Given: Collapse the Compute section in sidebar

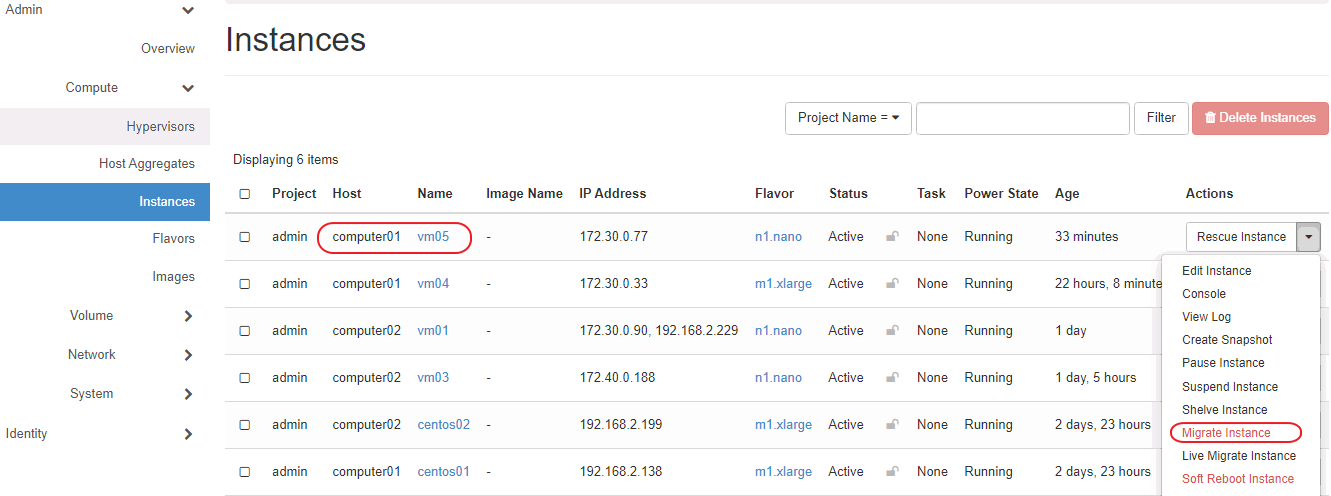Looking at the screenshot, I should click(x=188, y=88).
